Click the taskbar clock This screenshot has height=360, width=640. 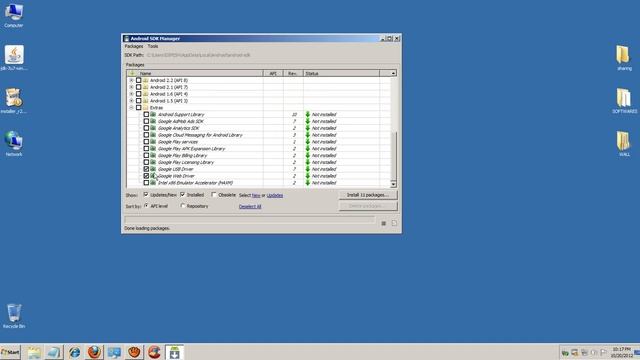[x=622, y=353]
